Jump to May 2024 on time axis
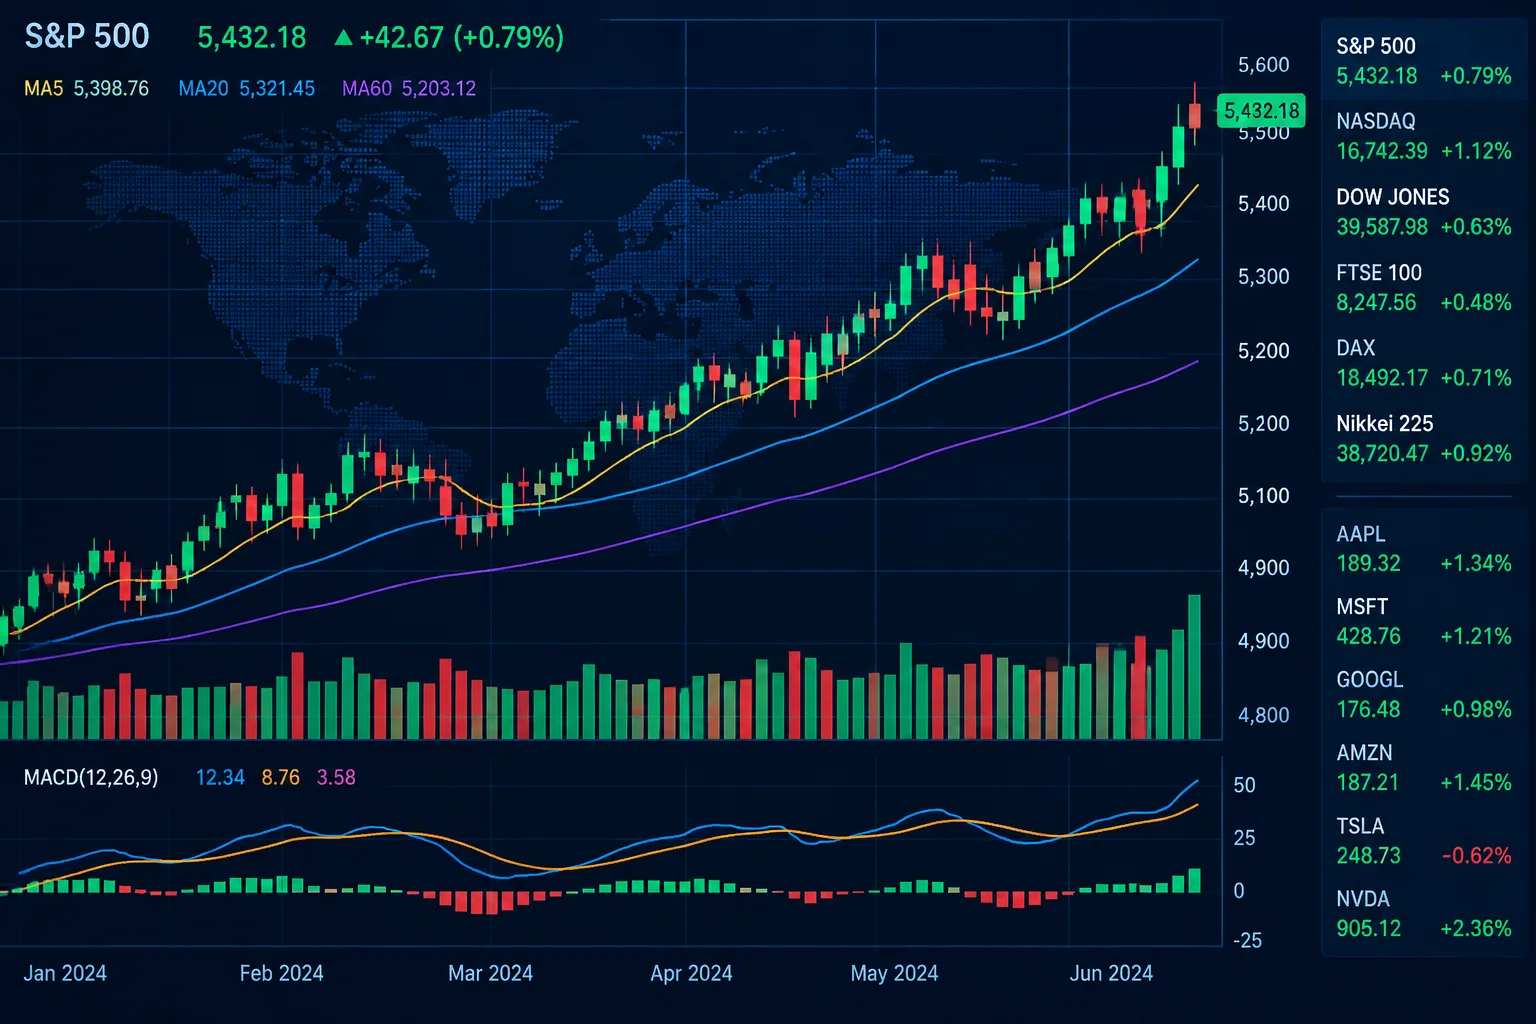 click(x=895, y=973)
